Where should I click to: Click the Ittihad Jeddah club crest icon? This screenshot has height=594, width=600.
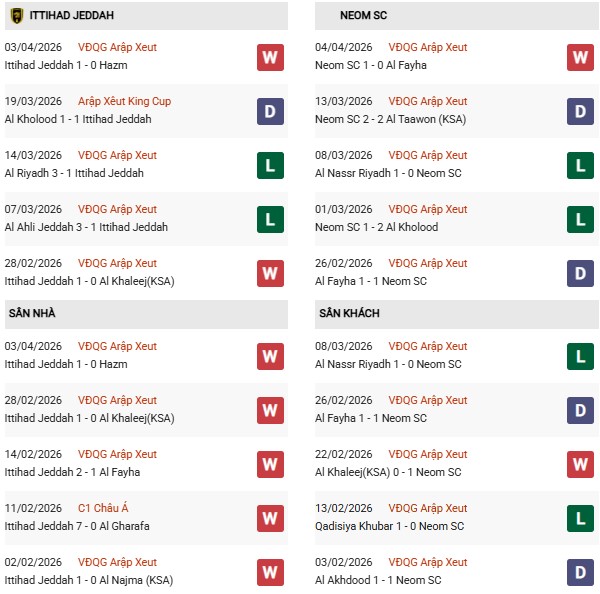(x=16, y=16)
